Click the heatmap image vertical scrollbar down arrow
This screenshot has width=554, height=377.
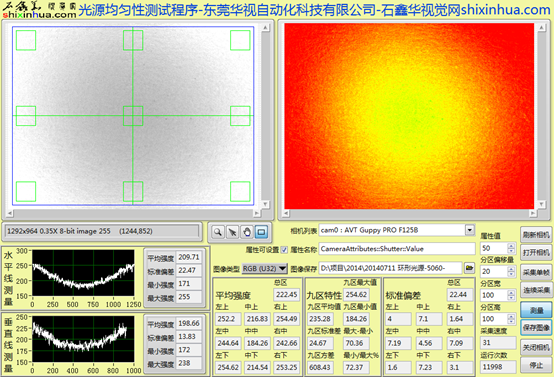coord(541,204)
